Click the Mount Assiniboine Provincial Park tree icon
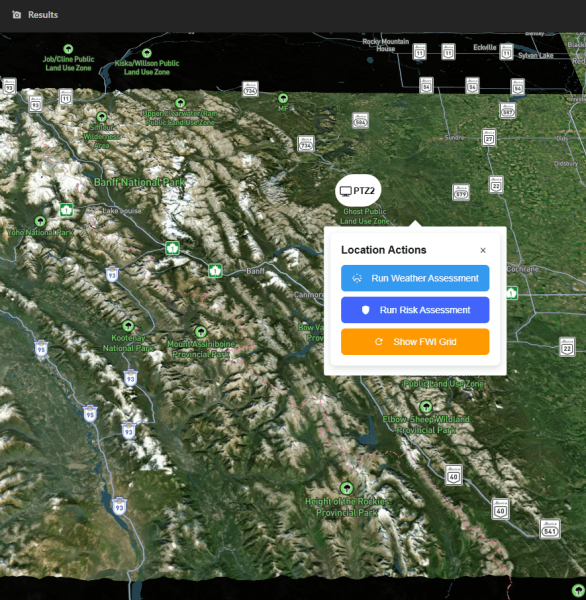 pyautogui.click(x=201, y=332)
